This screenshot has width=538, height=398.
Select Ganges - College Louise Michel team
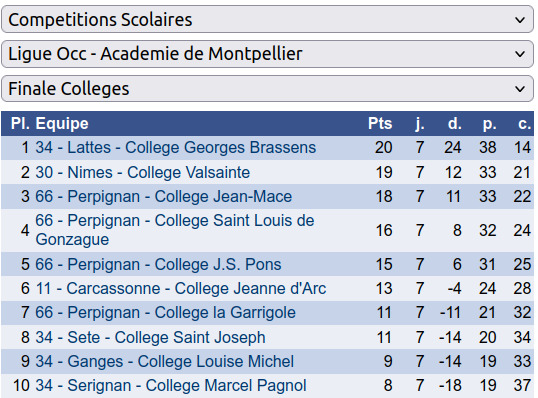click(x=165, y=361)
